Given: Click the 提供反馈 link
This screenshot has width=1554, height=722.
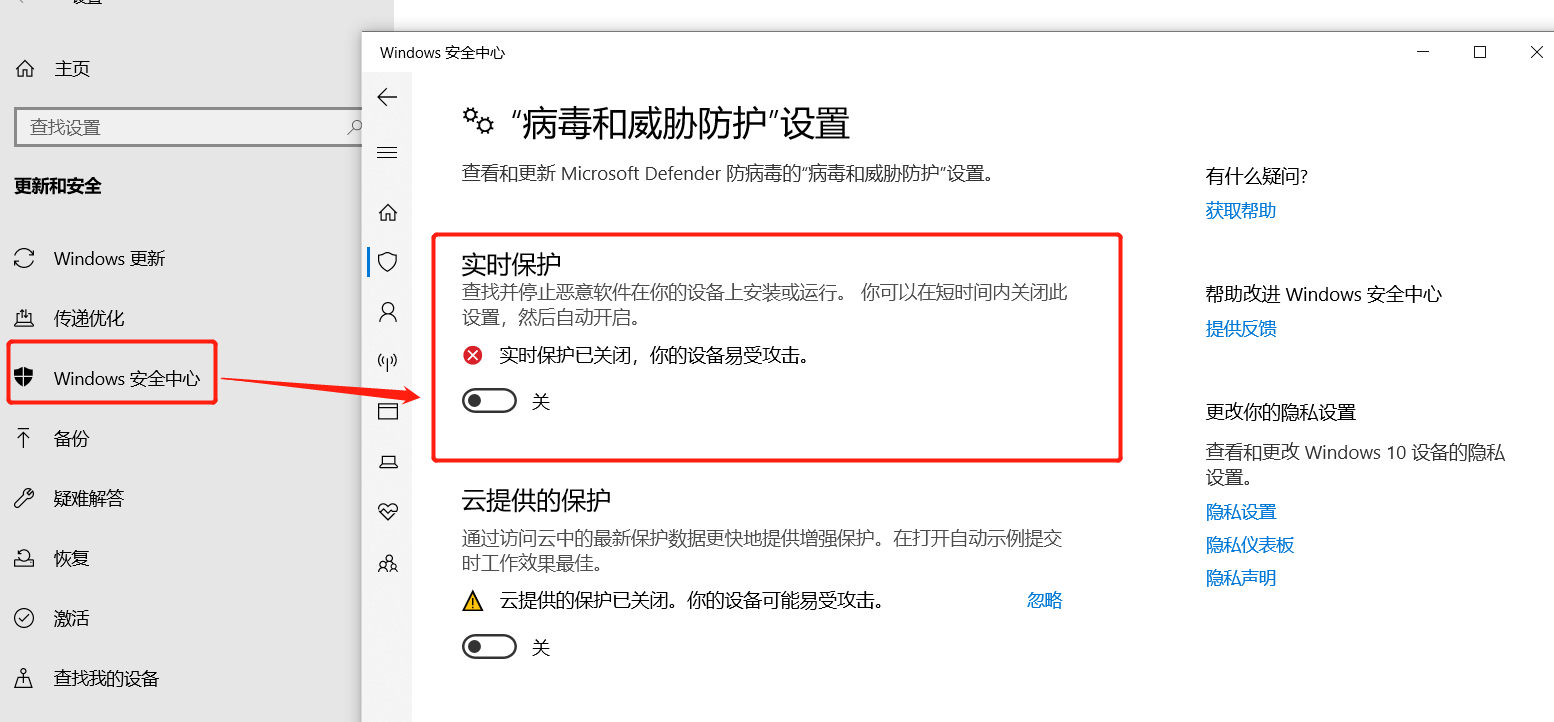Looking at the screenshot, I should (1241, 329).
